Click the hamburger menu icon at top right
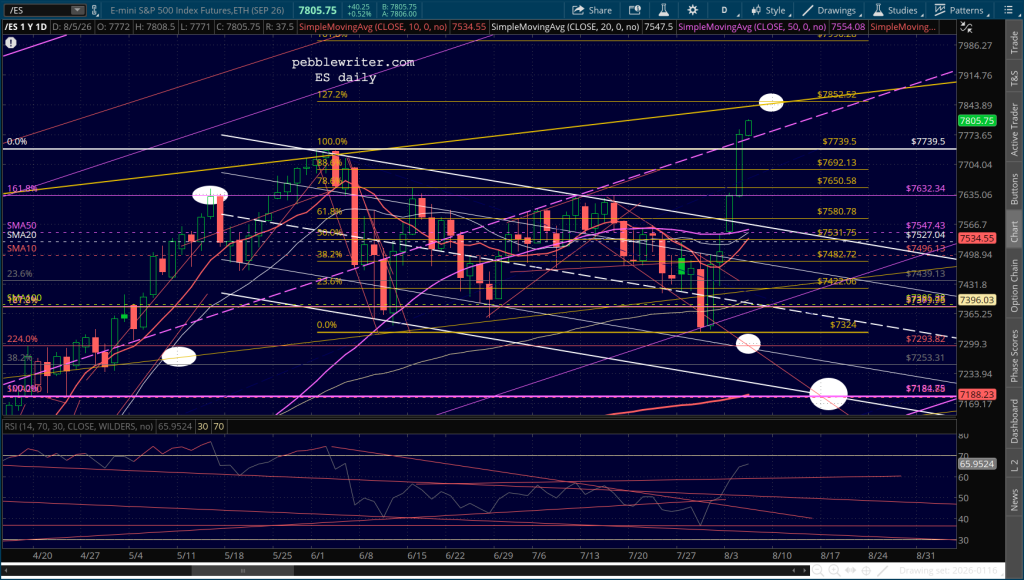Screen dimensions: 1024x580 coord(1007,10)
